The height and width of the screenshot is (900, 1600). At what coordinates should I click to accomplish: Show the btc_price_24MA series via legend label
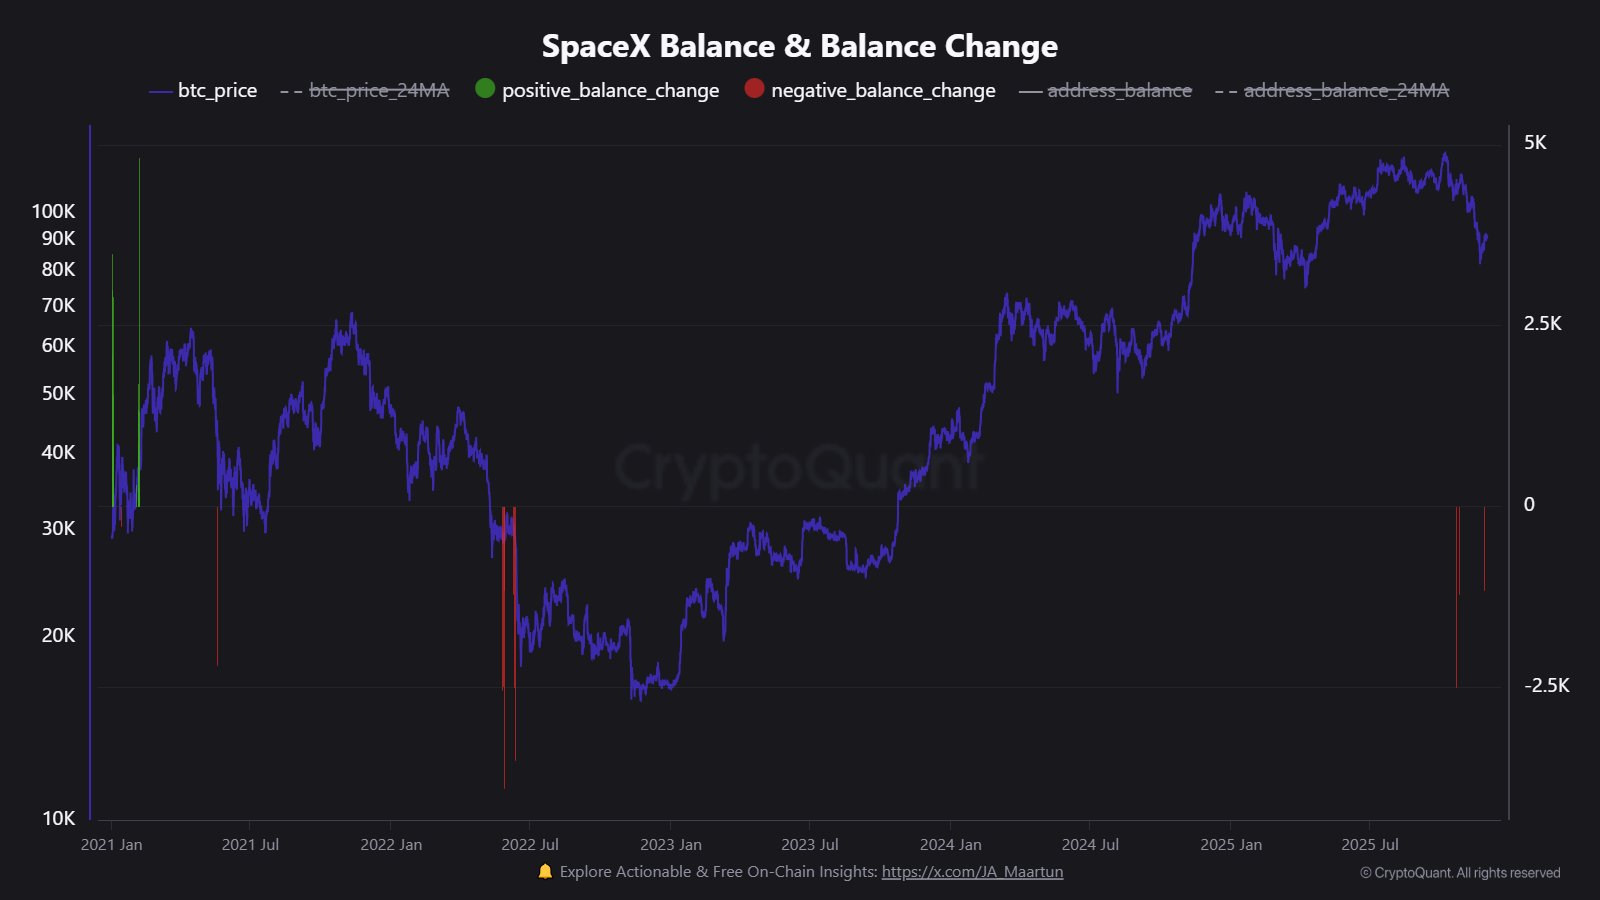(x=379, y=90)
